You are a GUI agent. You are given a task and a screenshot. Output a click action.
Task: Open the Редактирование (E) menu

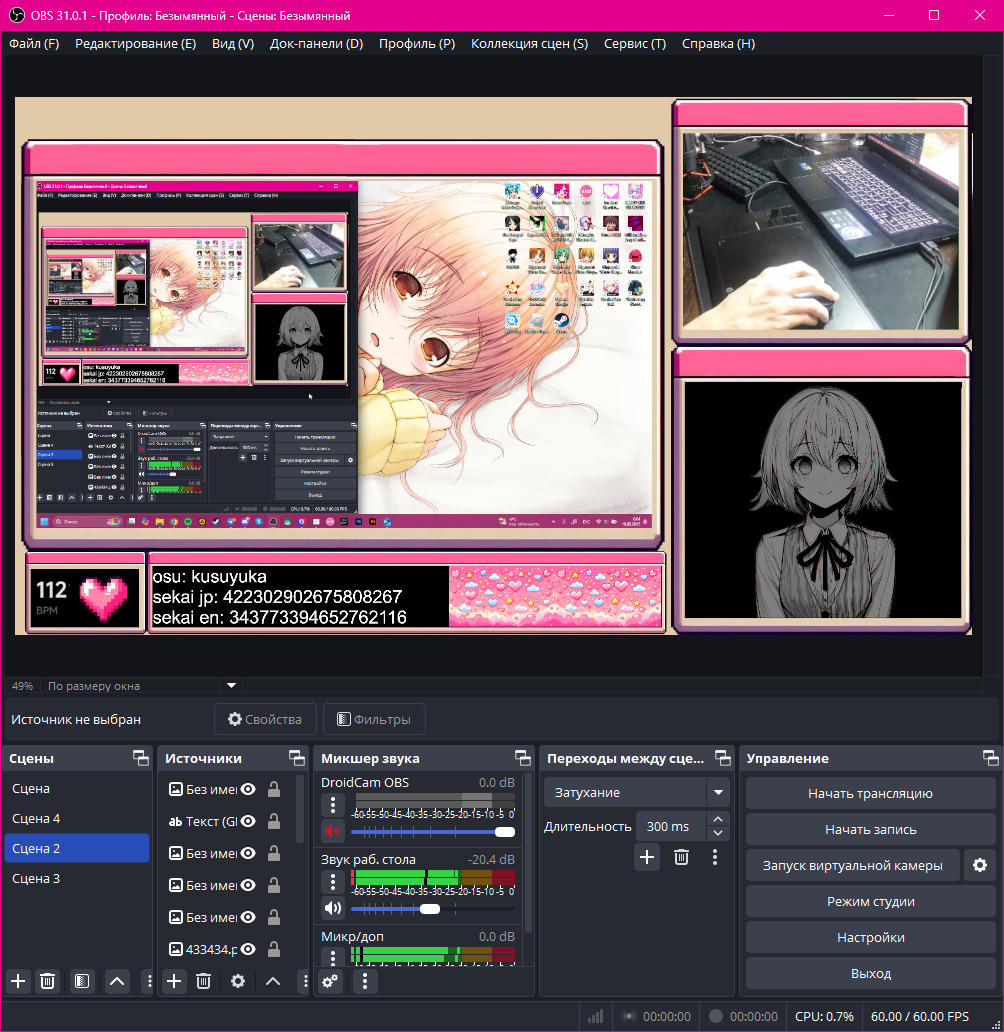pos(136,43)
